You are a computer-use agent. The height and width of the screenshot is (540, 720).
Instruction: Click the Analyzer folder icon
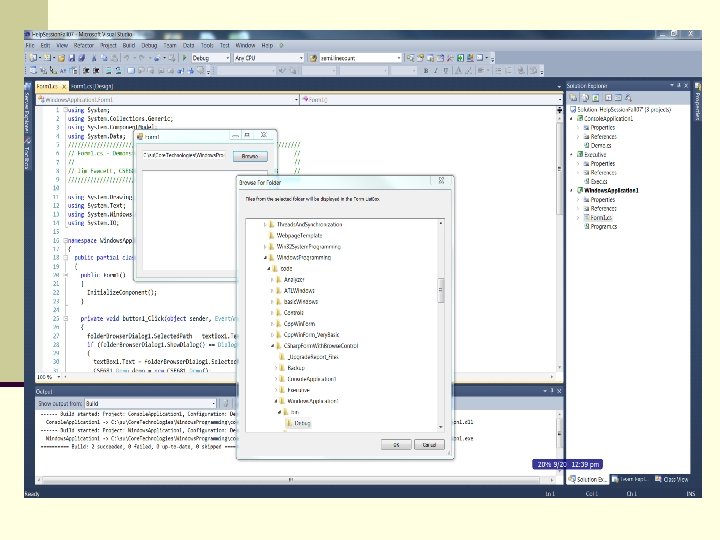coord(277,279)
